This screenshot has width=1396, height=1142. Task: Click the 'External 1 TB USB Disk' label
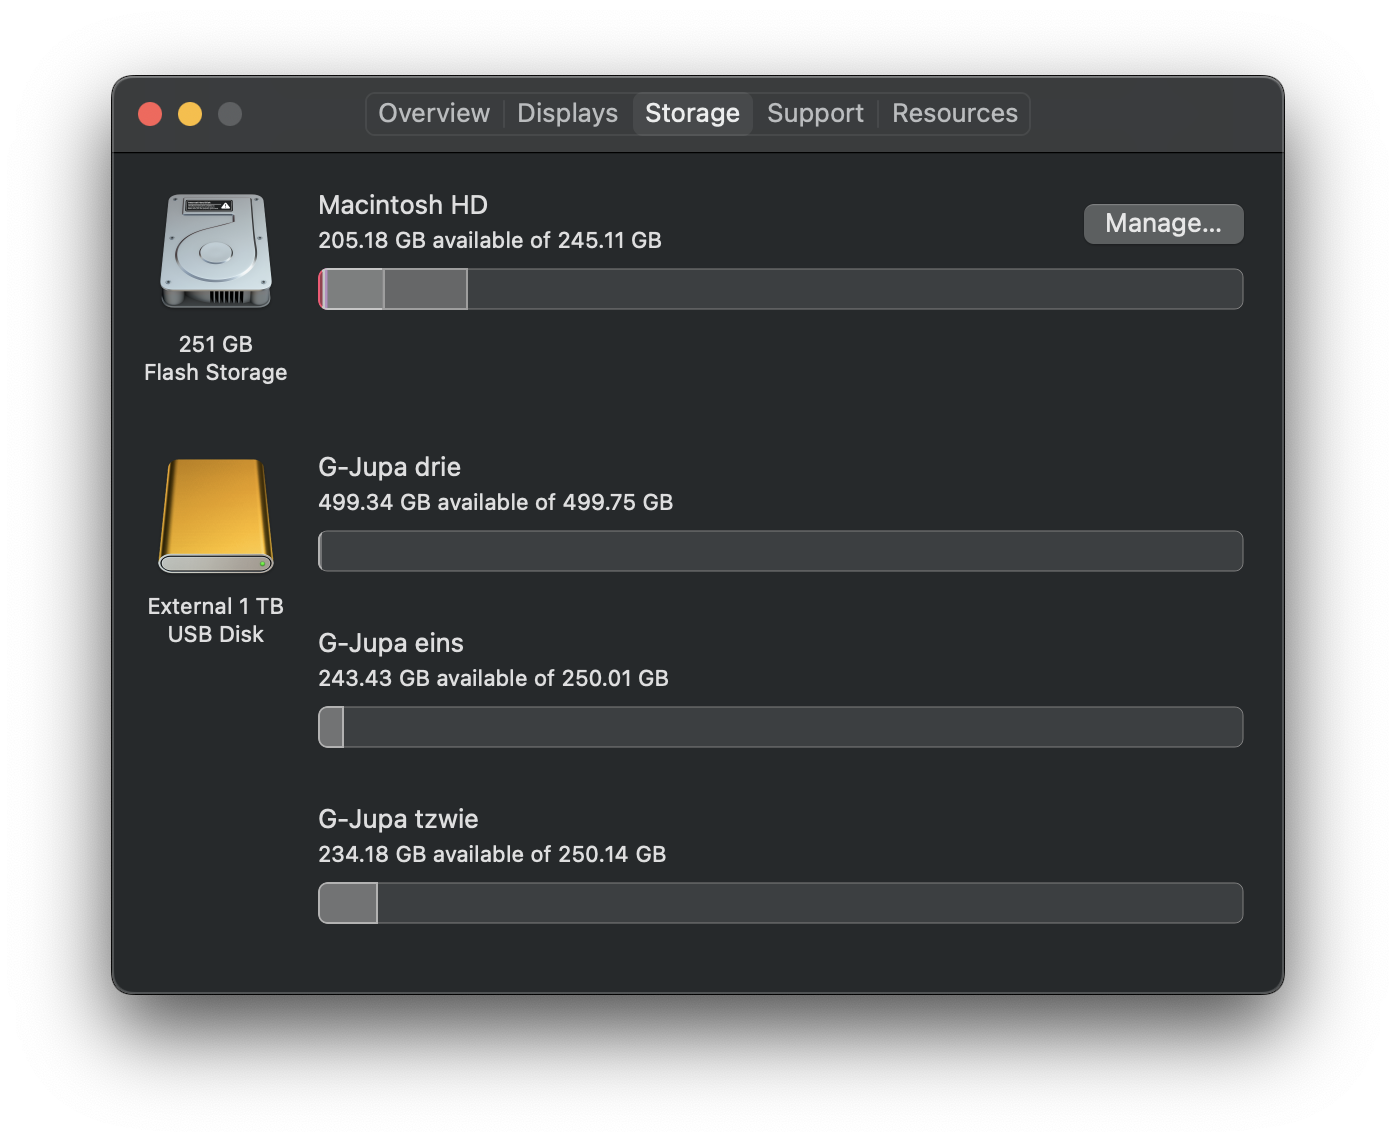tap(216, 620)
